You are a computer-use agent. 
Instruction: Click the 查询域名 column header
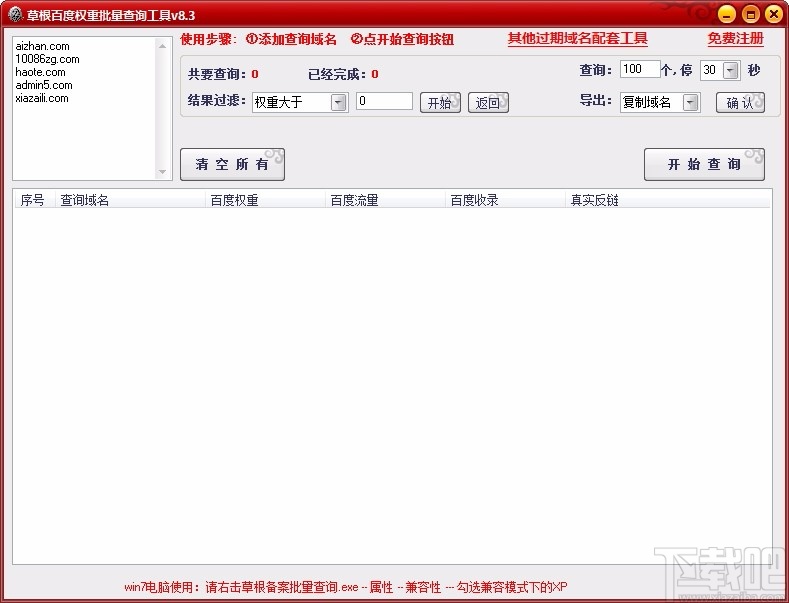coord(130,200)
